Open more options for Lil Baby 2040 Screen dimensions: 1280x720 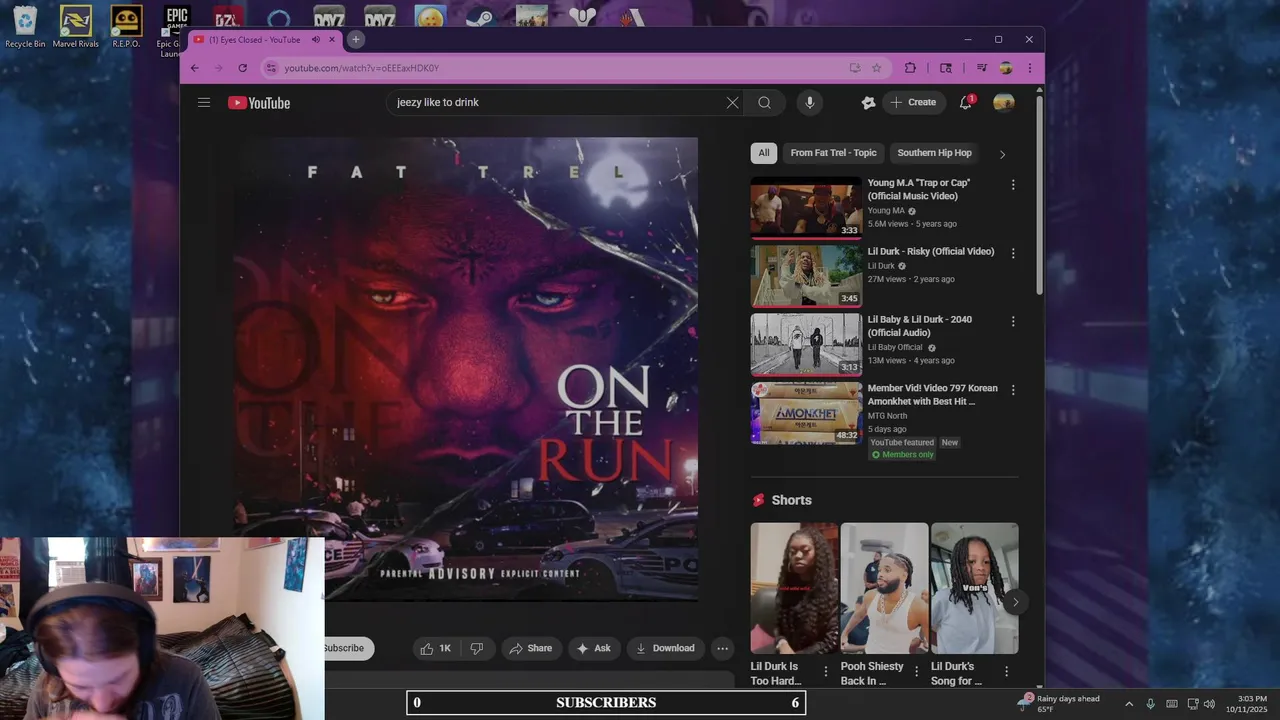pyautogui.click(x=1013, y=321)
